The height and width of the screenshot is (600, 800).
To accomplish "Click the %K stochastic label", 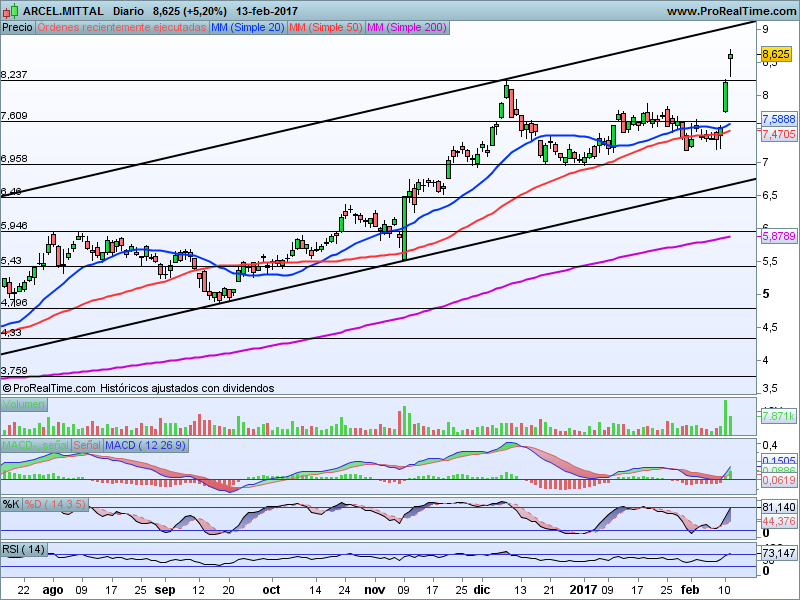I will (11, 505).
